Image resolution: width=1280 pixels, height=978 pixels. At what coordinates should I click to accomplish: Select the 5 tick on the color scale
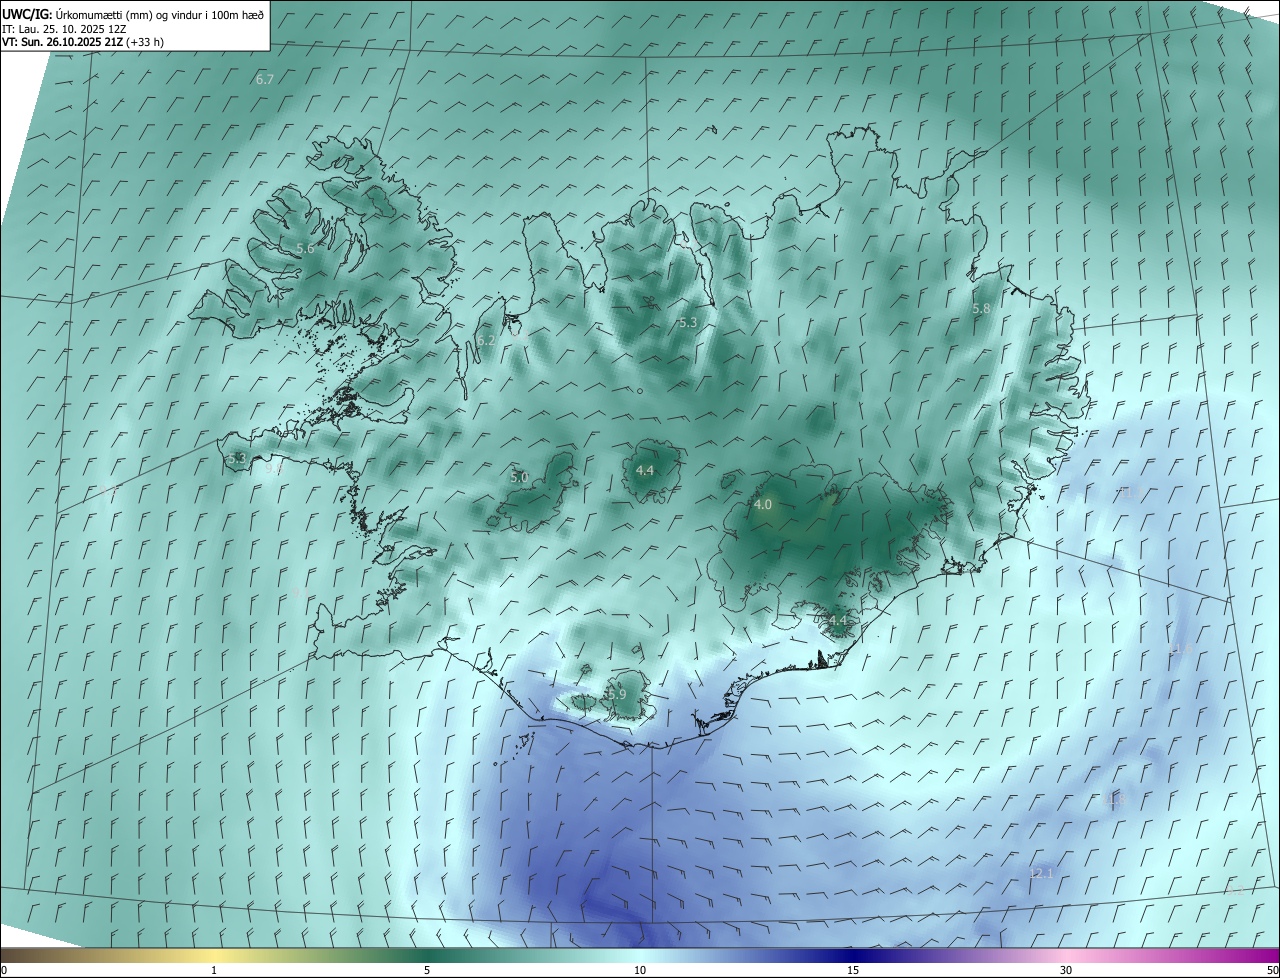click(427, 970)
